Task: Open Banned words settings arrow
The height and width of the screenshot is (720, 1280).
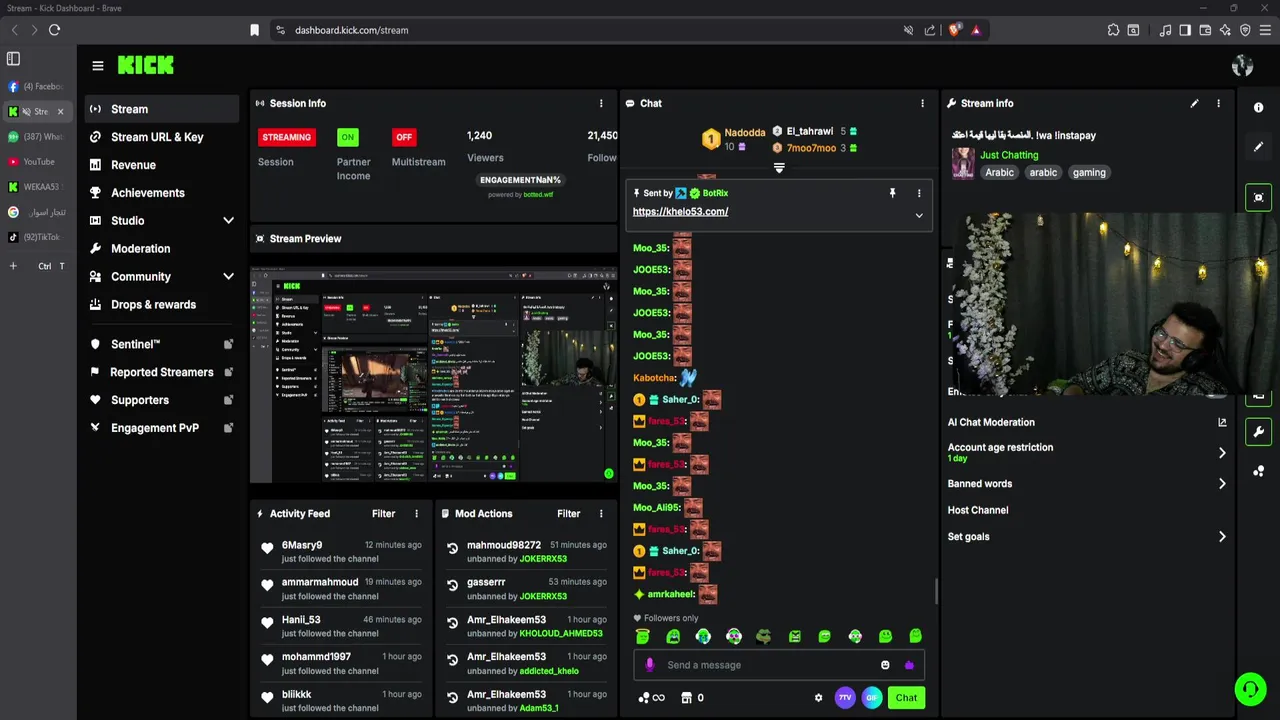Action: pyautogui.click(x=1222, y=484)
